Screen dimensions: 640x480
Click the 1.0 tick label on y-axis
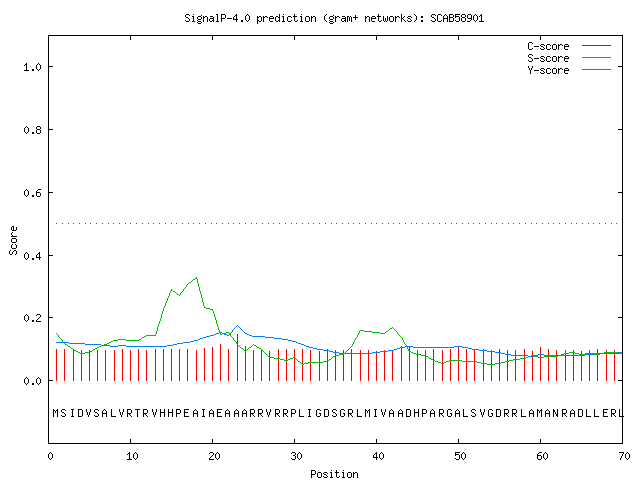pyautogui.click(x=32, y=67)
